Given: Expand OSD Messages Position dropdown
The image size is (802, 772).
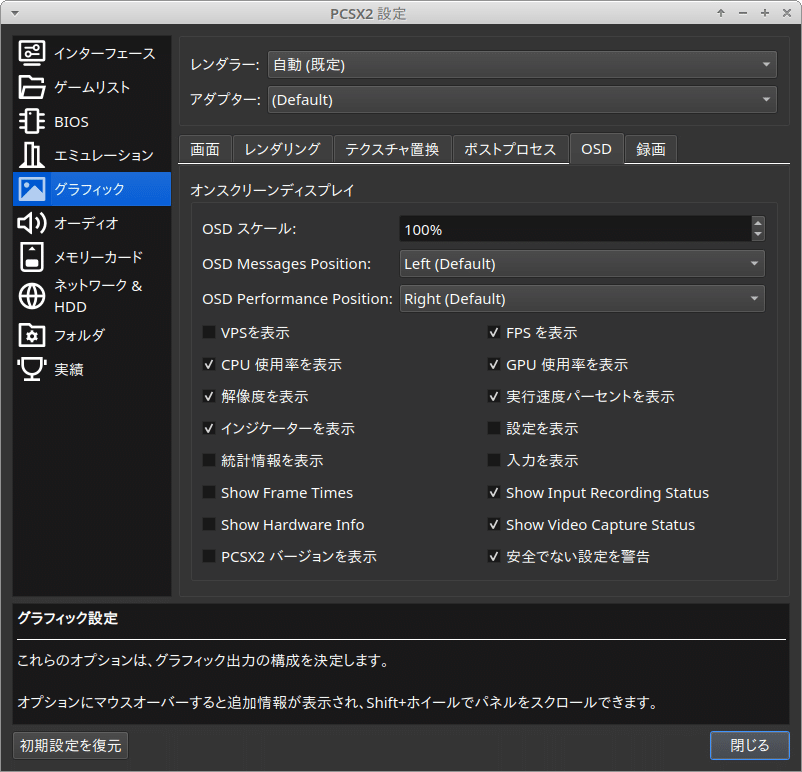Looking at the screenshot, I should click(x=582, y=263).
